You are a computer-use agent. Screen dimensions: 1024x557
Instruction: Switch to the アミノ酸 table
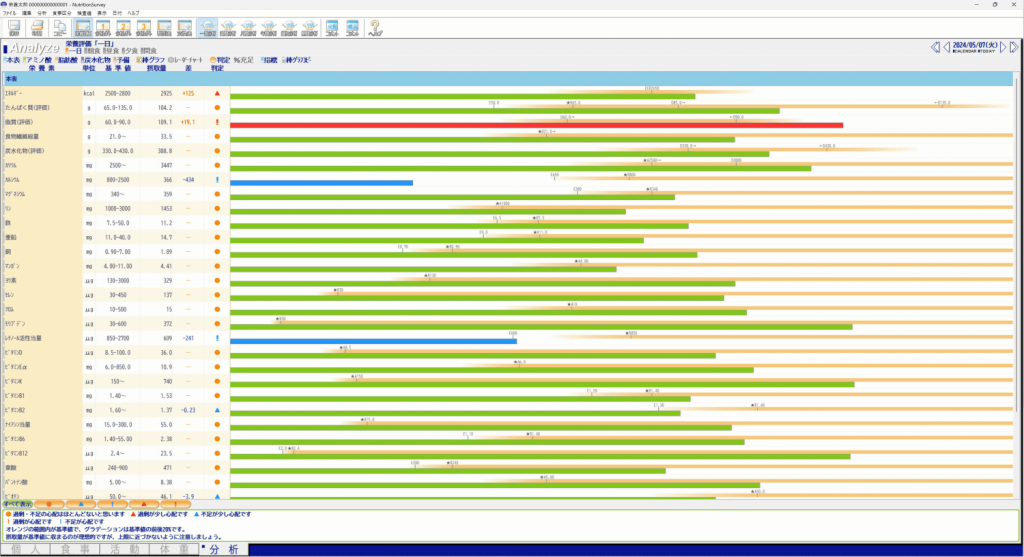37,60
